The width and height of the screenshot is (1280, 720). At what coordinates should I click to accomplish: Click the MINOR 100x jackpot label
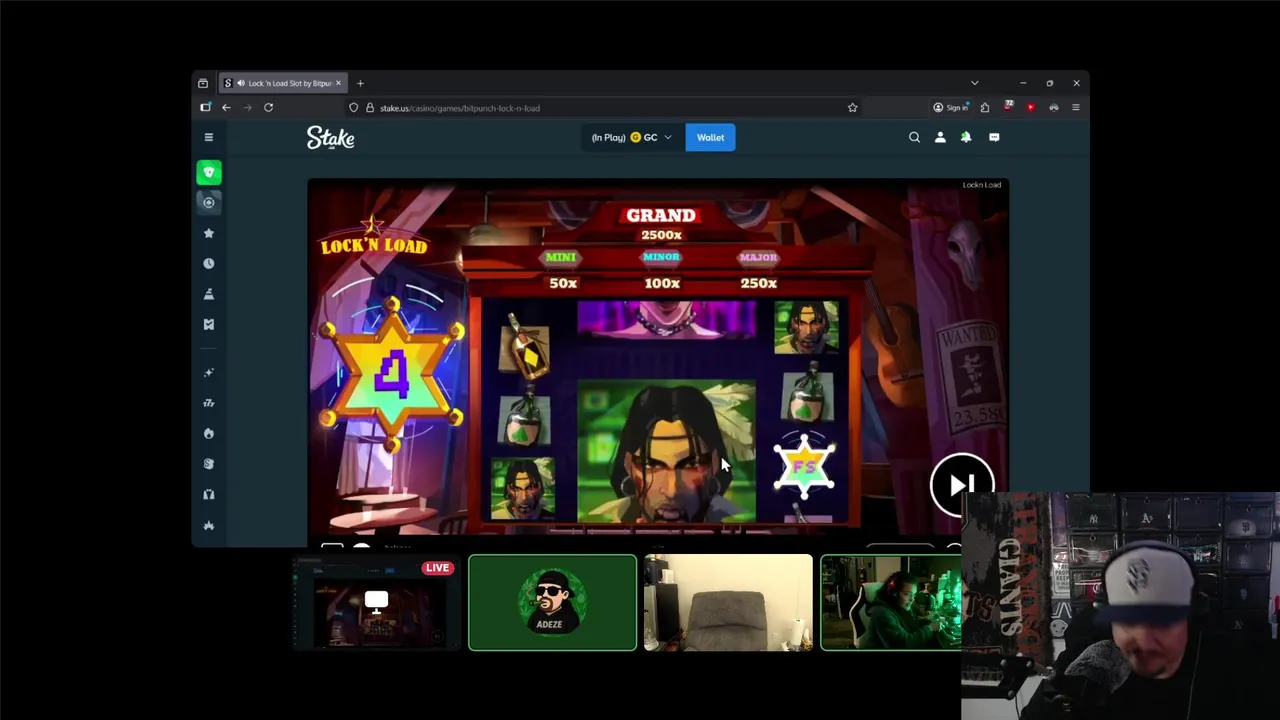pyautogui.click(x=661, y=270)
